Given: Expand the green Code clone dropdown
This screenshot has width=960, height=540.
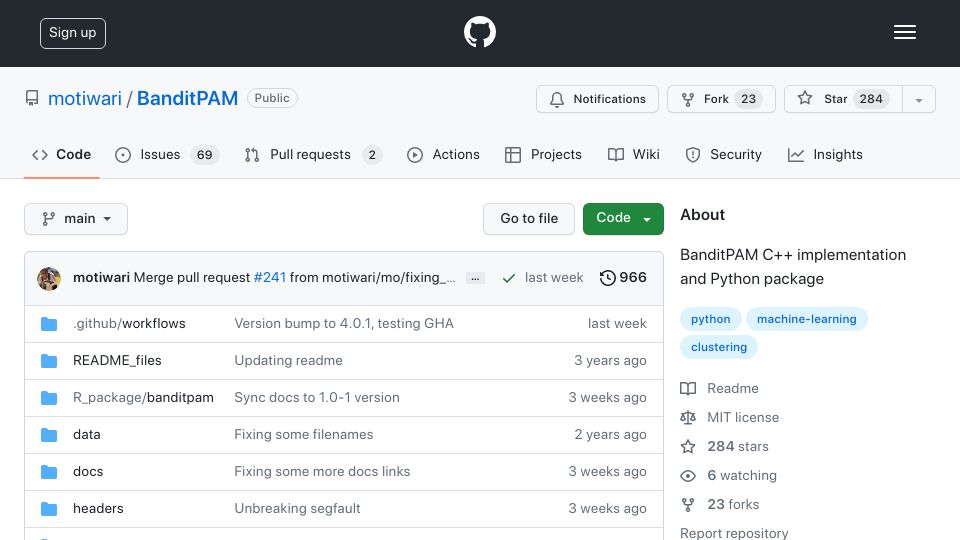Looking at the screenshot, I should pos(623,219).
